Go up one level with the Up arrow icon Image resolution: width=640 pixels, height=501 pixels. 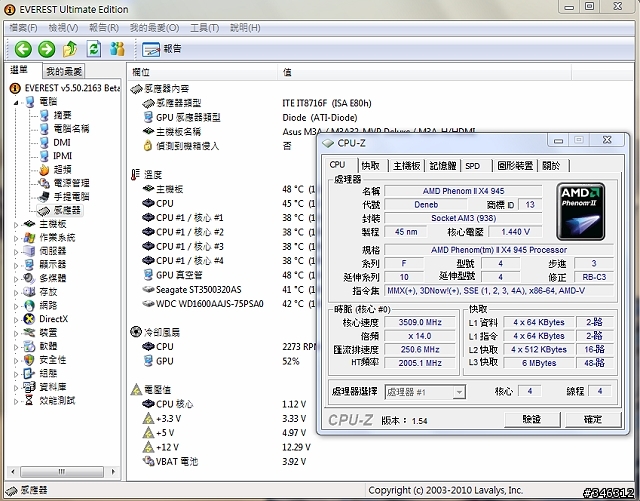point(70,49)
